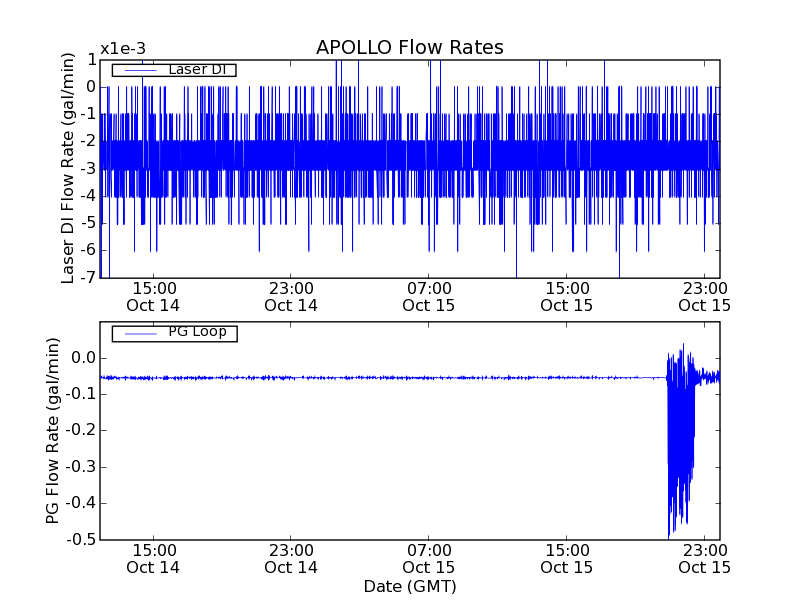Click the bottom plot 15:00 Oct 15 tick label
The height and width of the screenshot is (600, 800).
567,559
